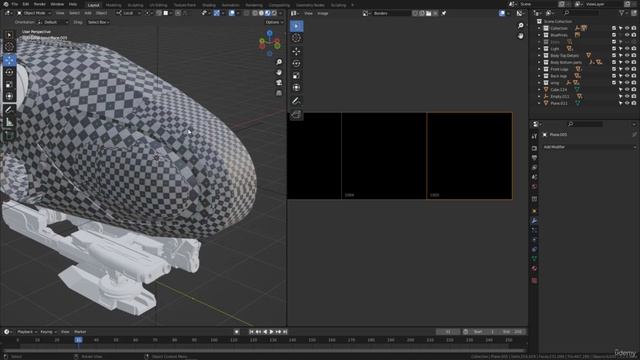Open the Add Modifier dropdown

tap(589, 147)
